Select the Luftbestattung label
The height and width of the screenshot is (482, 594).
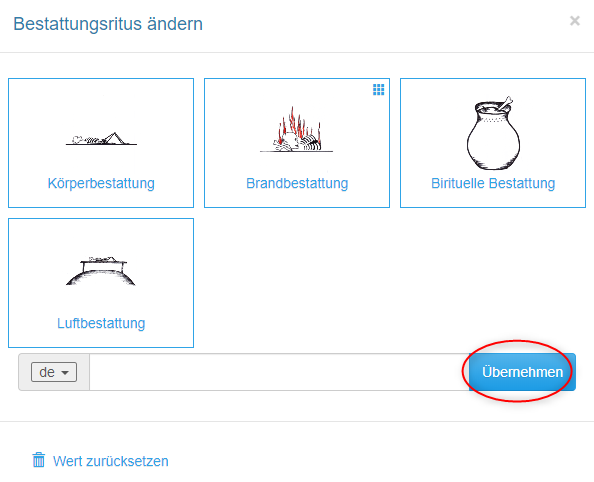coord(101,323)
